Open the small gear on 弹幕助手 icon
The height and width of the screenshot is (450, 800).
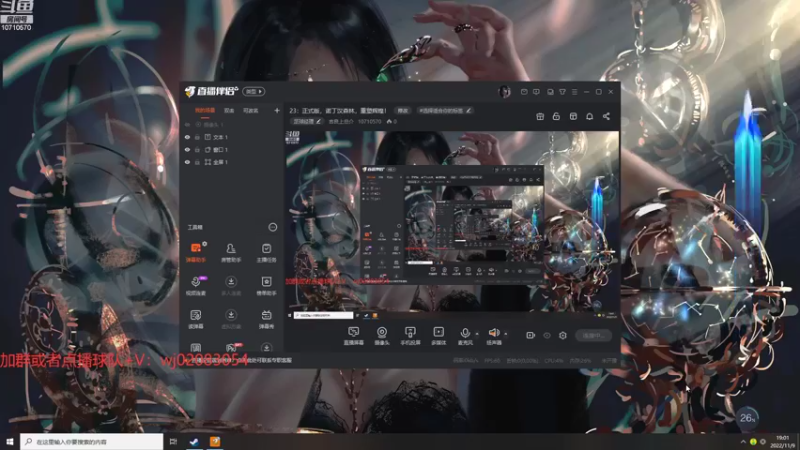click(205, 244)
